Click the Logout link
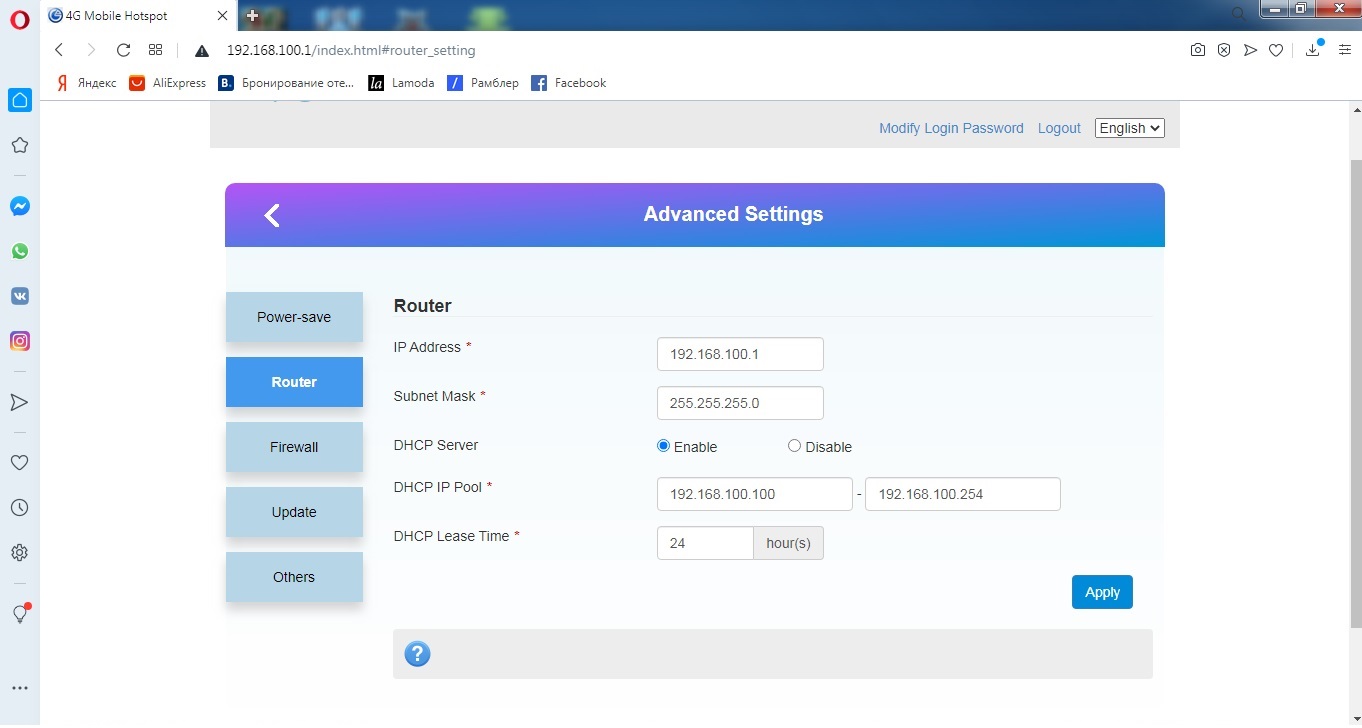Viewport: 1362px width, 728px height. point(1059,128)
